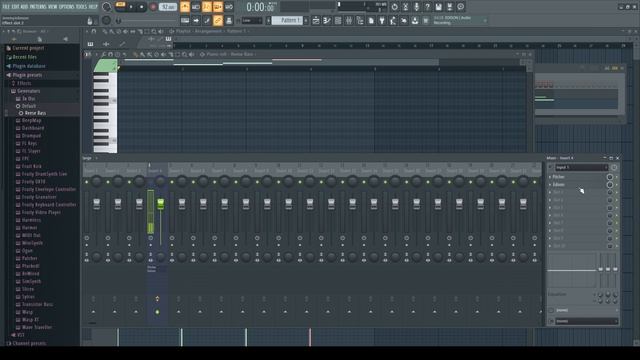The width and height of the screenshot is (640, 360).
Task: Click the transport Stop button
Action: coord(142,7)
